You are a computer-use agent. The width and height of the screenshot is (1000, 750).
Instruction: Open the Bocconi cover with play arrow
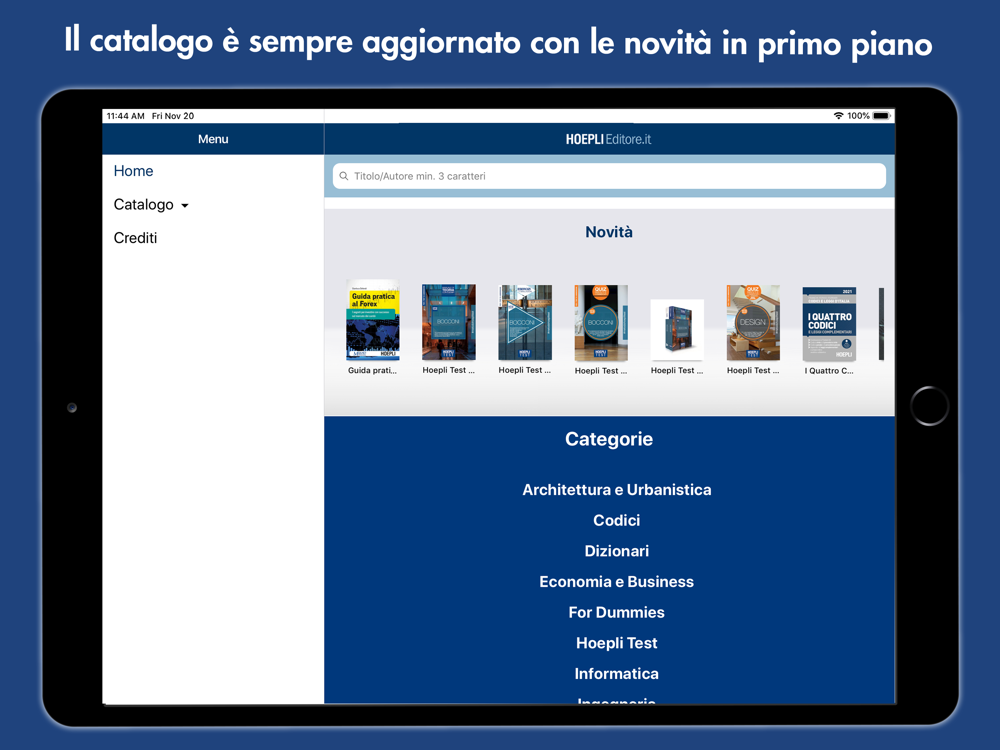[x=525, y=322]
